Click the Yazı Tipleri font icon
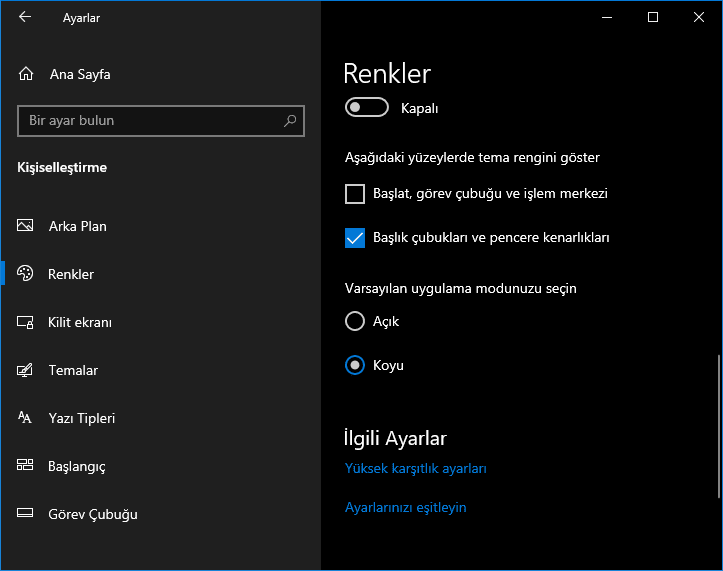This screenshot has width=723, height=571. 25,417
